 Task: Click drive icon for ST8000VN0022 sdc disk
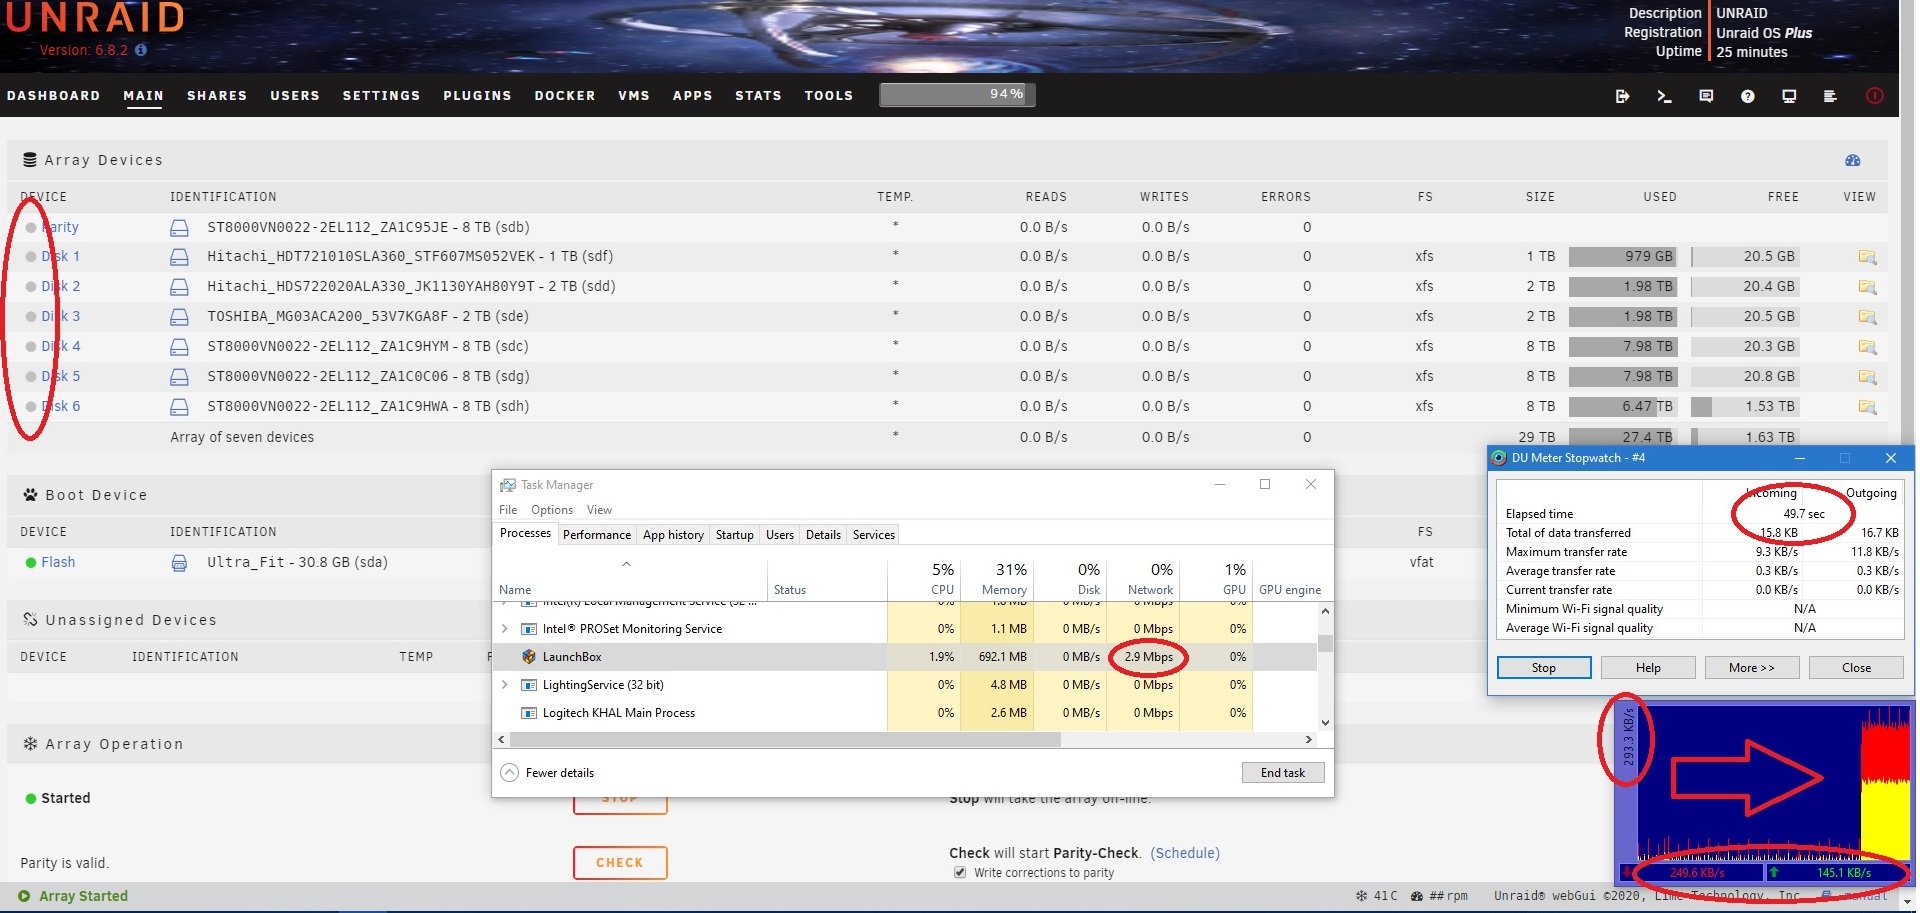[179, 347]
